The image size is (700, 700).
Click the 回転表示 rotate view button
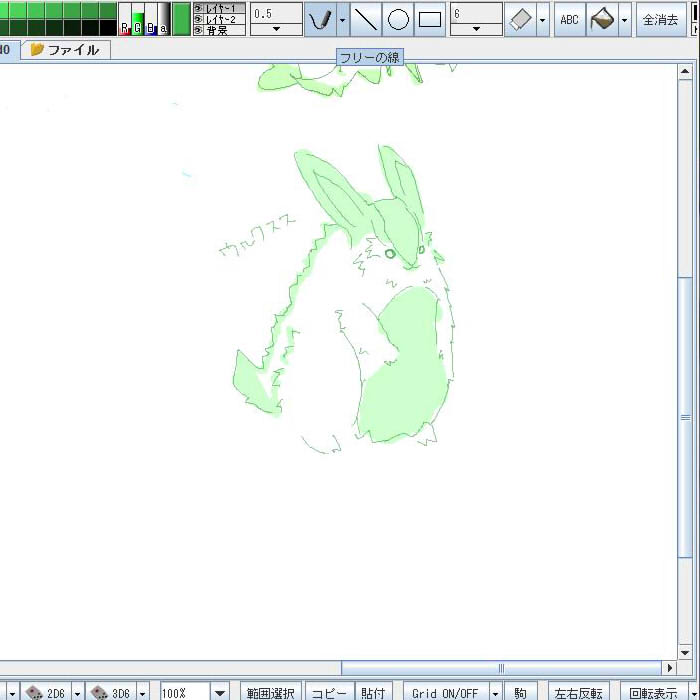pyautogui.click(x=654, y=693)
